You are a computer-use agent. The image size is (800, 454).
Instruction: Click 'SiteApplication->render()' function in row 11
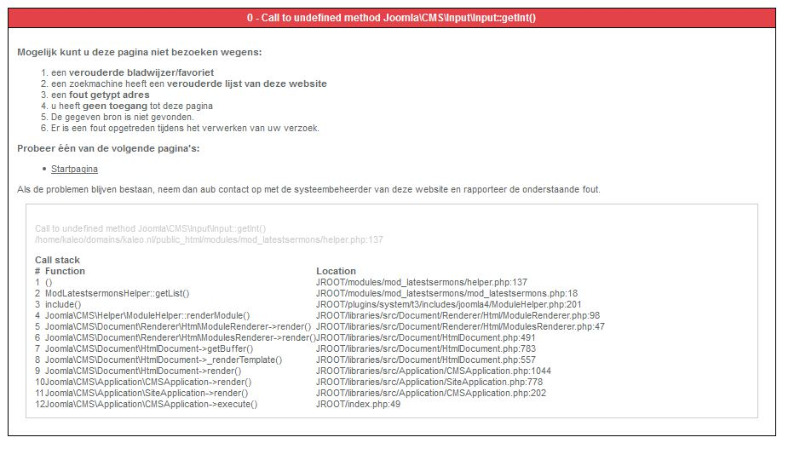point(146,393)
